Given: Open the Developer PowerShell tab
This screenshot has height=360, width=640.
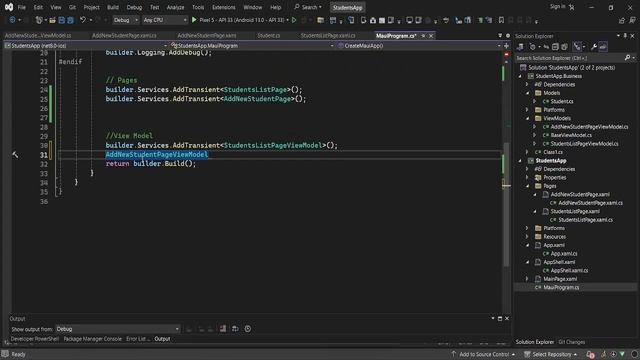Looking at the screenshot, I should pyautogui.click(x=35, y=339).
